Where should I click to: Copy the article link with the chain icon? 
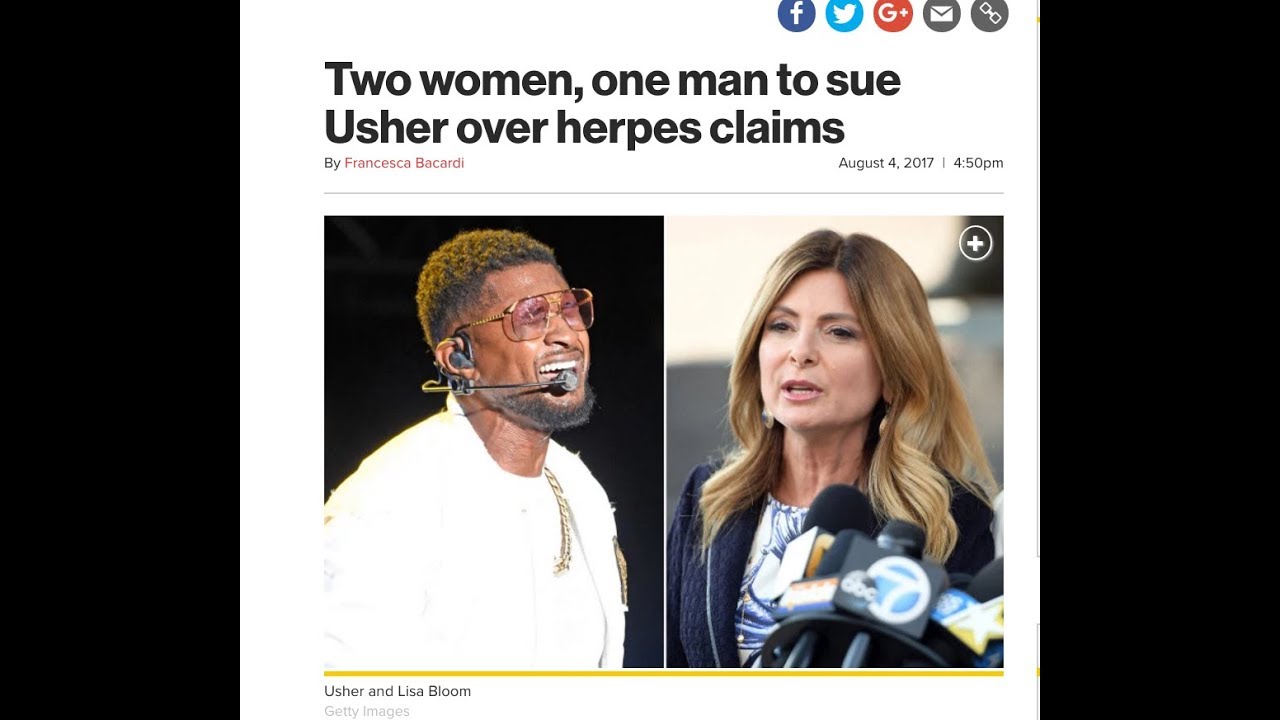pyautogui.click(x=989, y=14)
